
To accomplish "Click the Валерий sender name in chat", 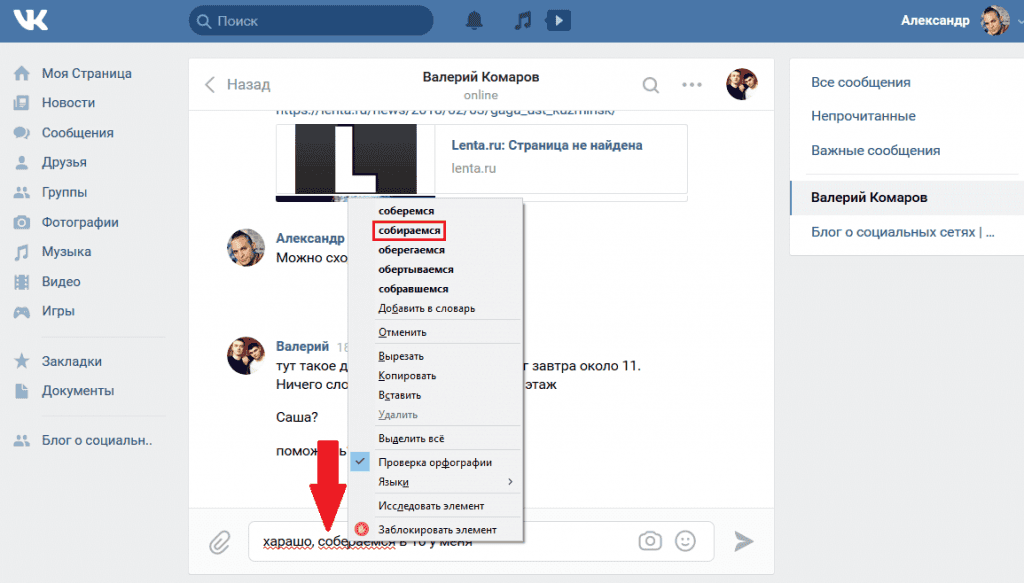I will (x=302, y=346).
